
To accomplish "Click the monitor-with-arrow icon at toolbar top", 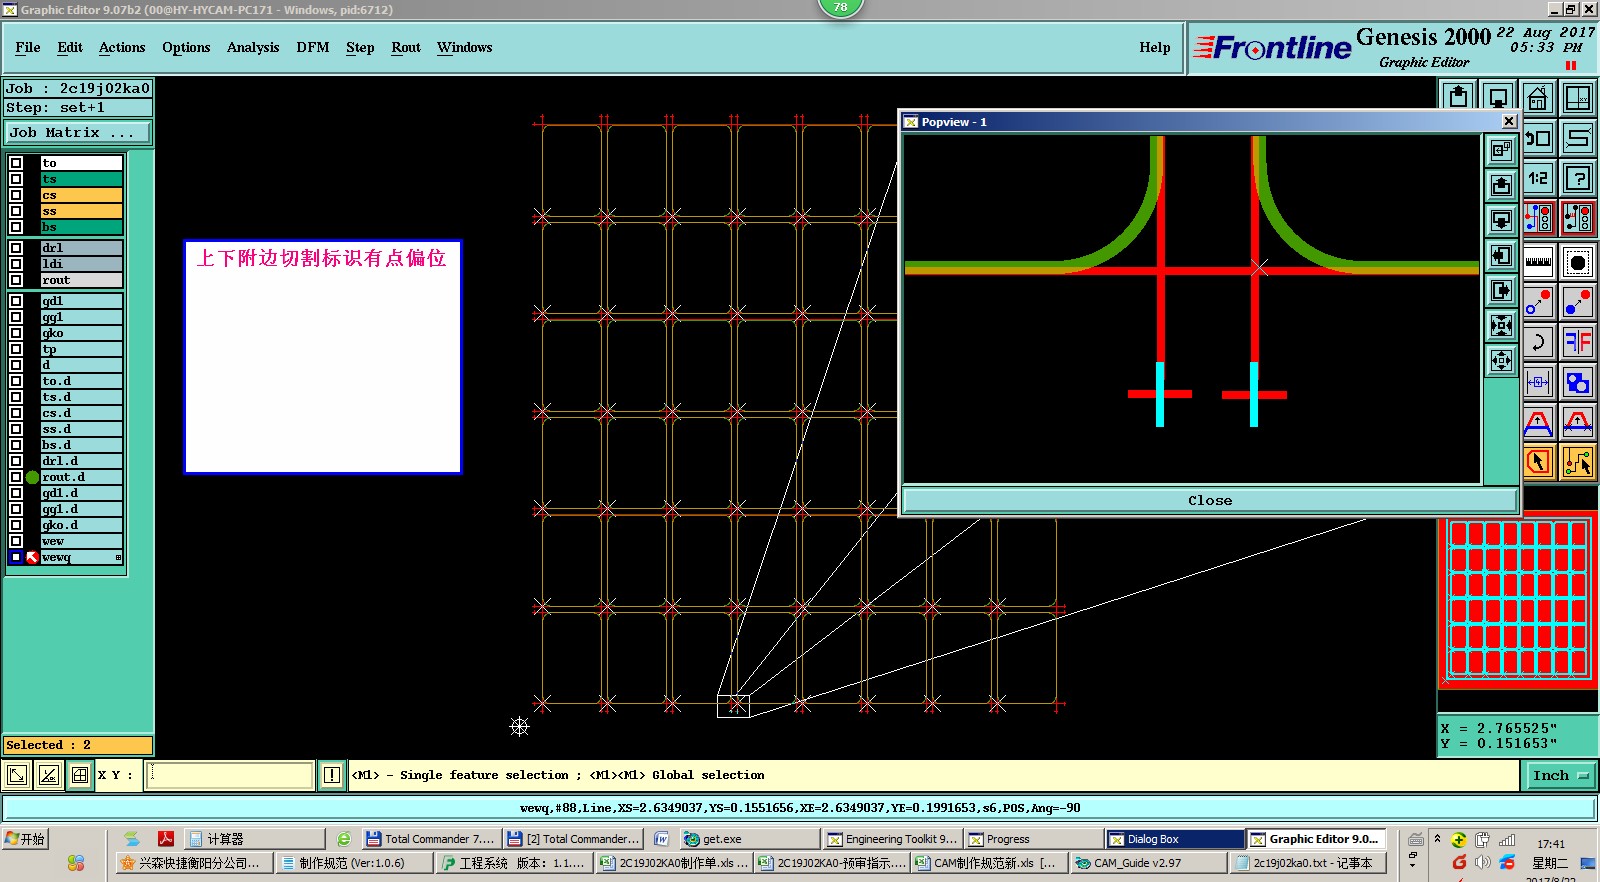I will point(1498,97).
